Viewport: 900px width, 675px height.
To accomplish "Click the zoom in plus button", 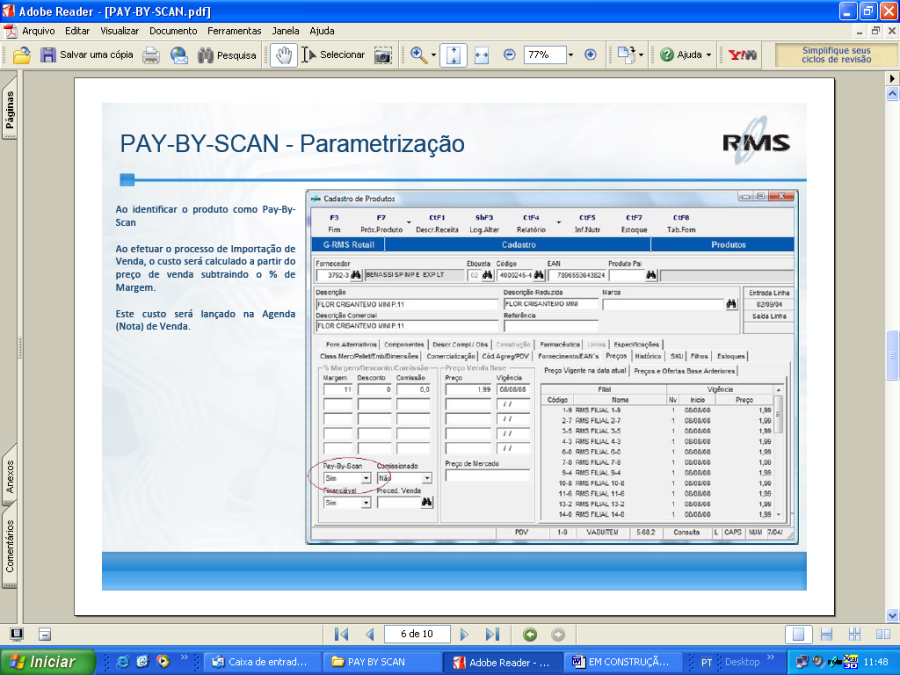I will [x=590, y=55].
